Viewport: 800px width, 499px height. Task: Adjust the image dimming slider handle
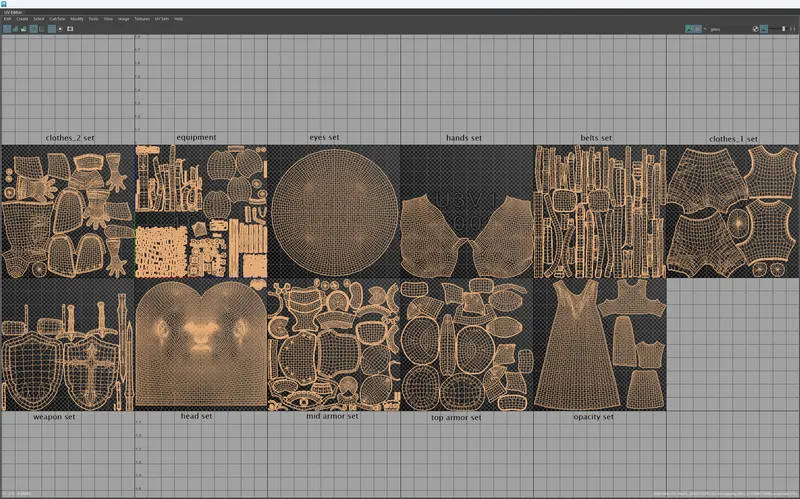tap(784, 29)
